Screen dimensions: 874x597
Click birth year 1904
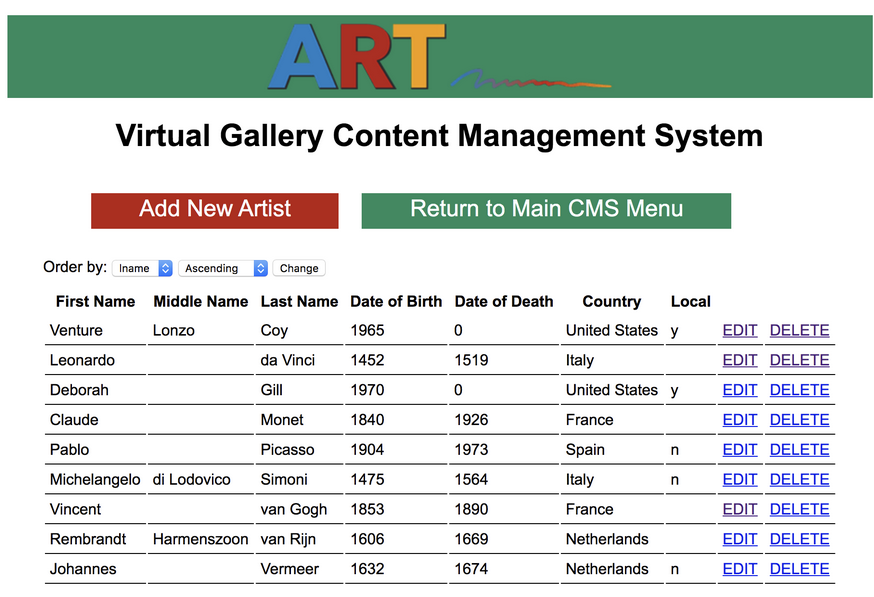tap(367, 450)
